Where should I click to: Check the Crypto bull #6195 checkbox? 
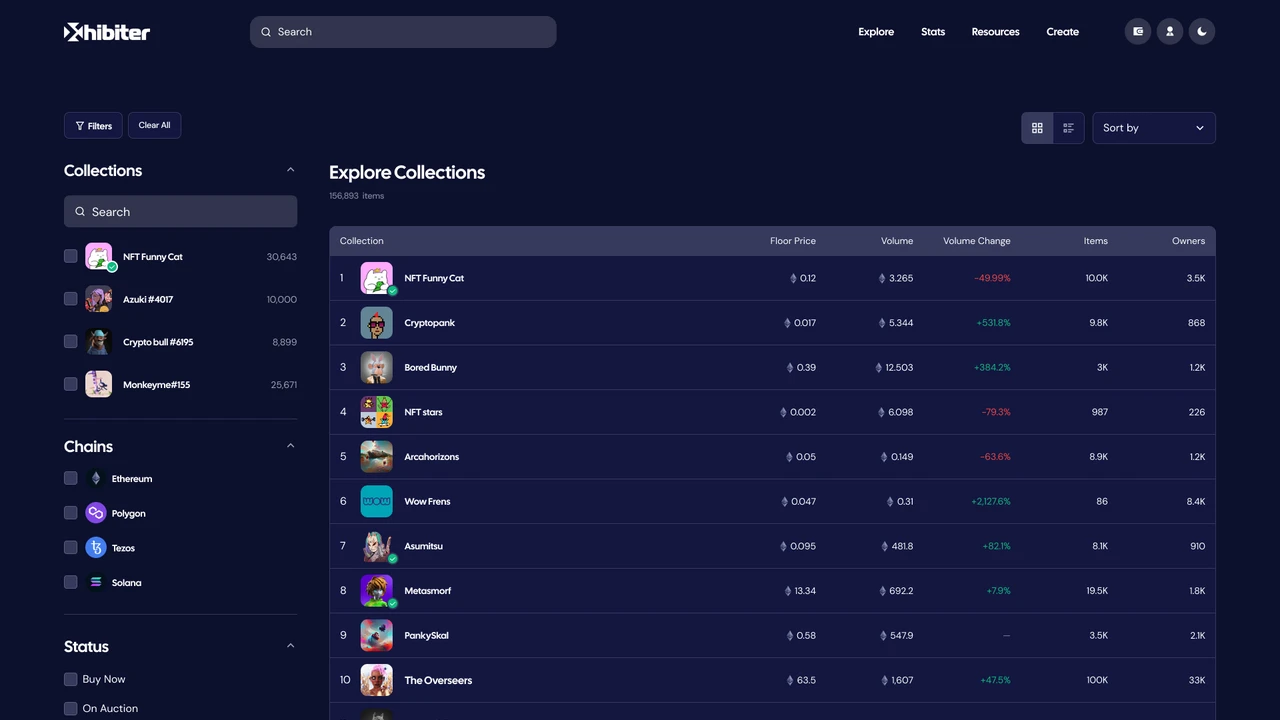coord(71,341)
